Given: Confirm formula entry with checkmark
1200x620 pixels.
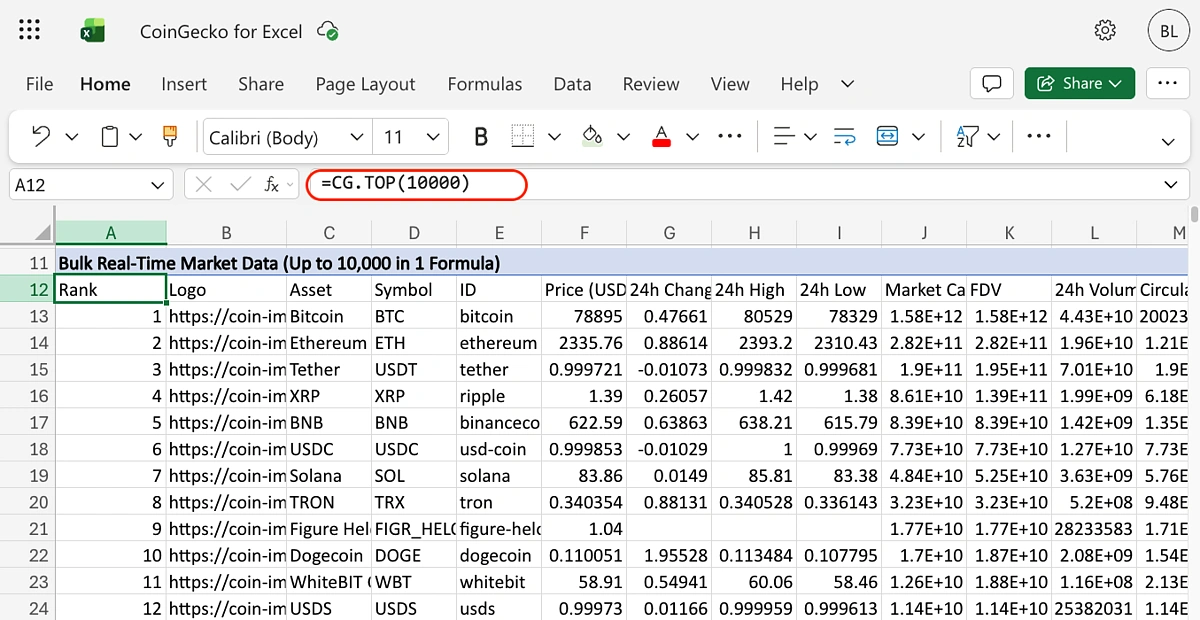Looking at the screenshot, I should 240,185.
